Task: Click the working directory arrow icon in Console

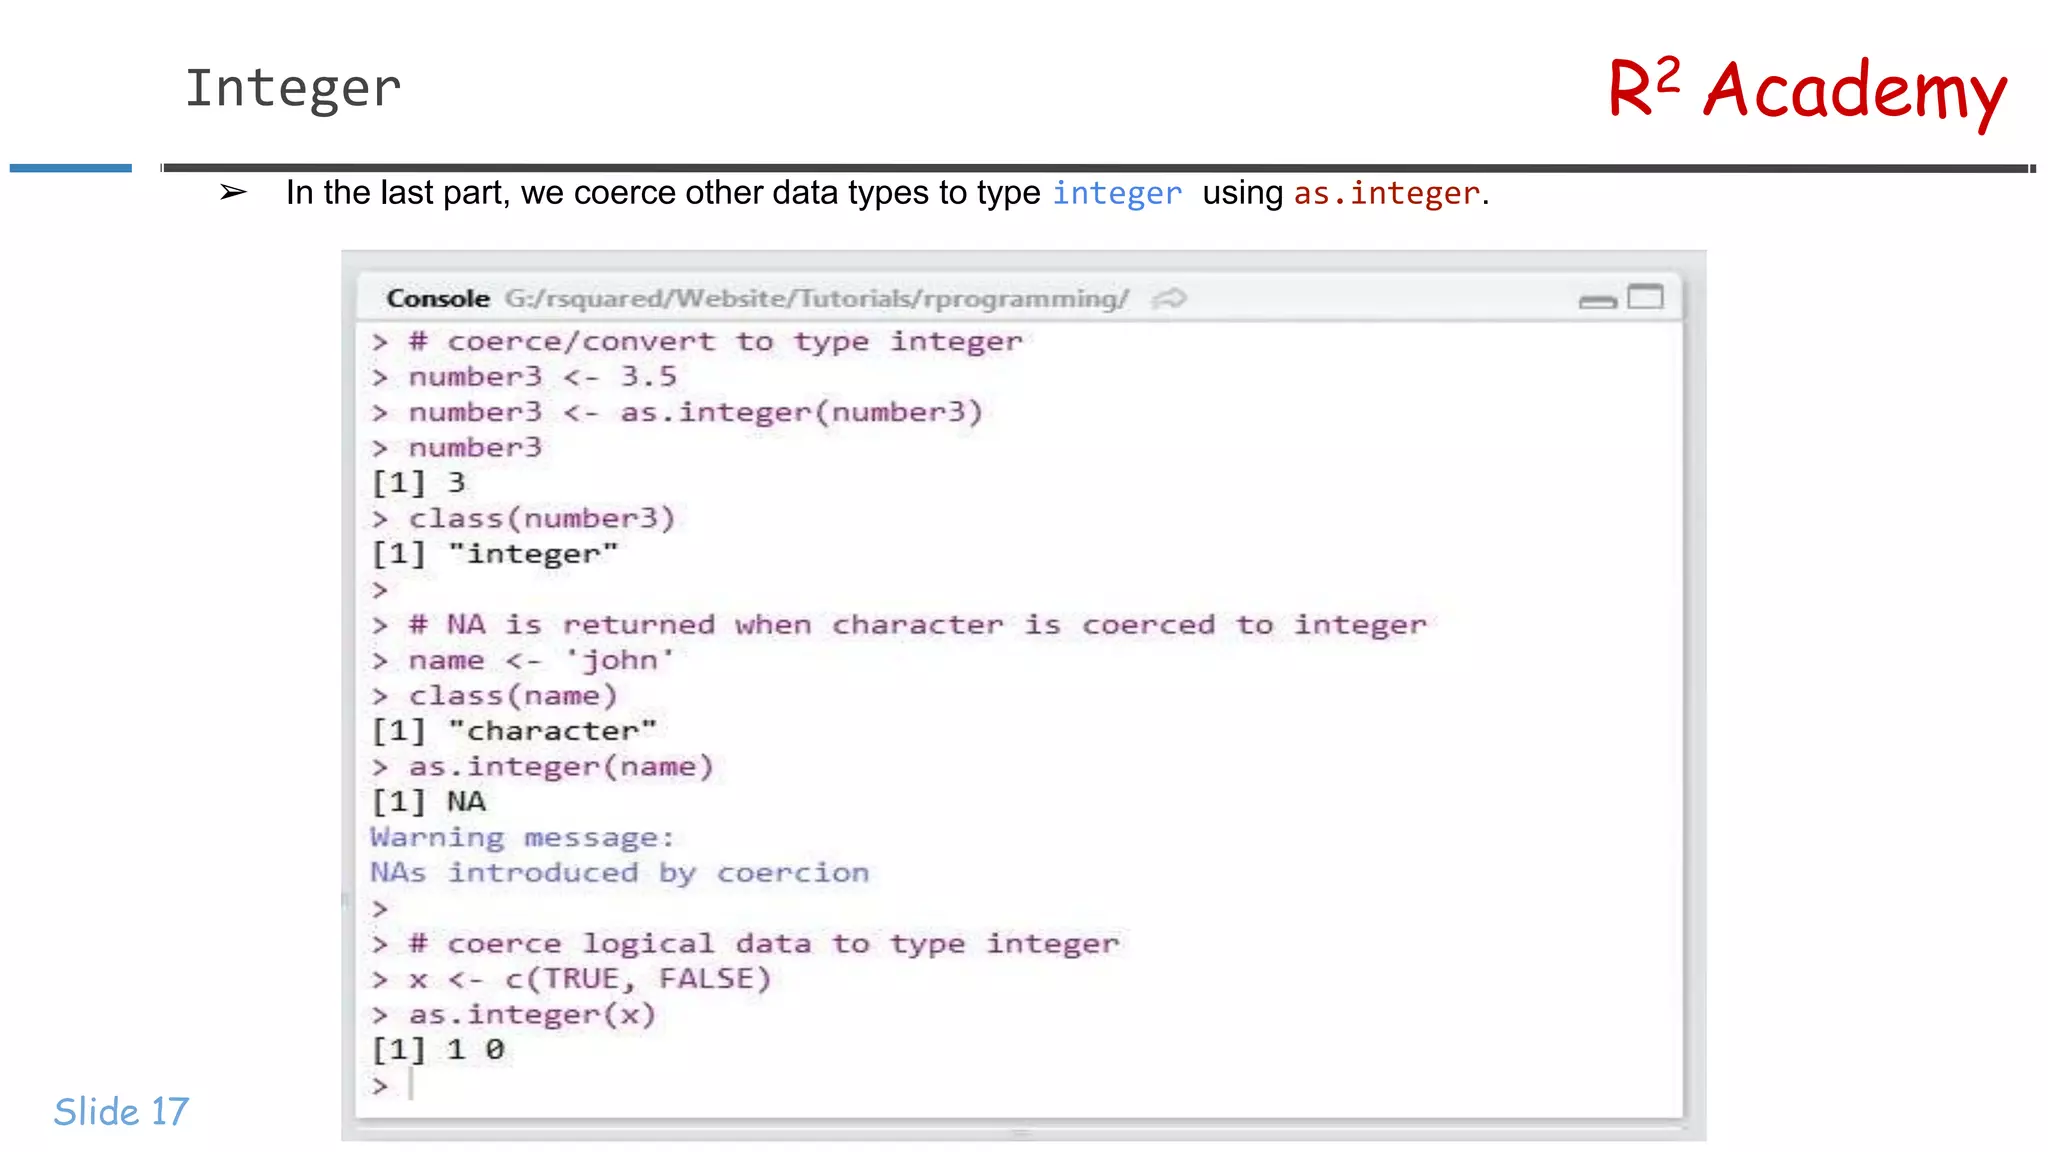Action: click(x=1168, y=298)
